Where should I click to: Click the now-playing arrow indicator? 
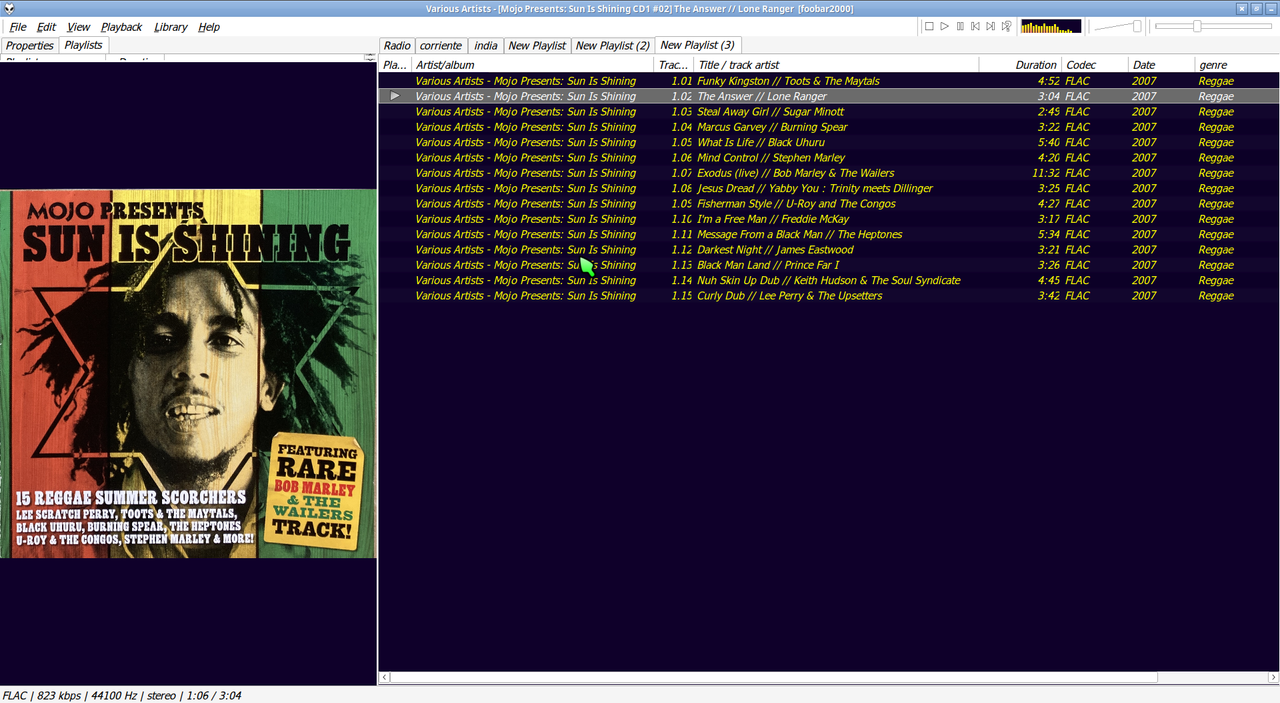(x=395, y=96)
